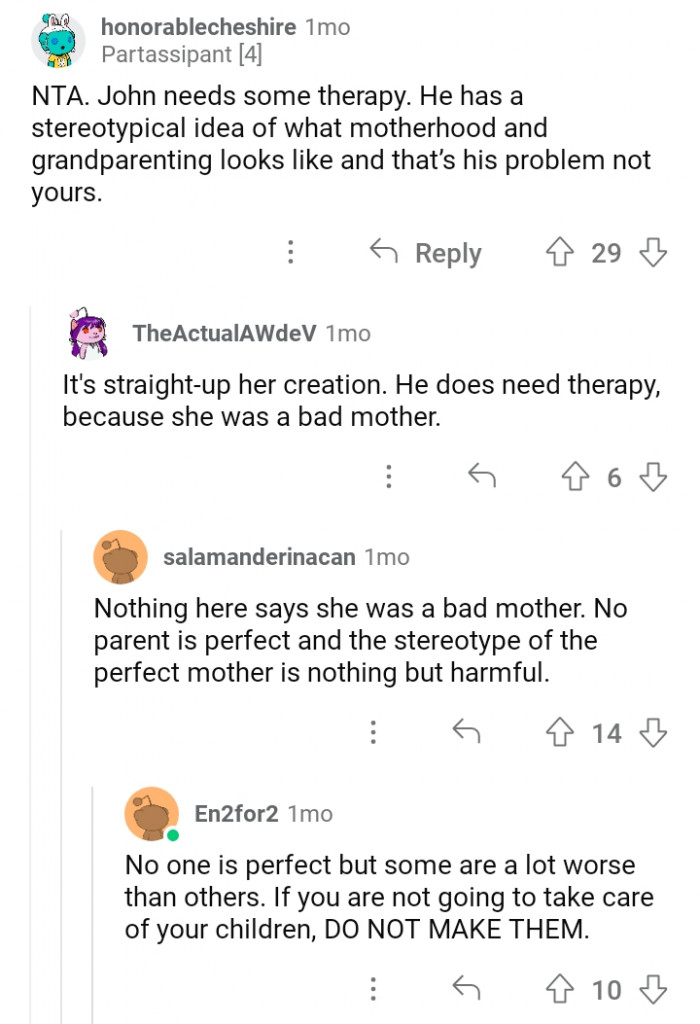Open three-dot menu on salamanderinacan's comment
This screenshot has width=700, height=1024.
click(372, 734)
